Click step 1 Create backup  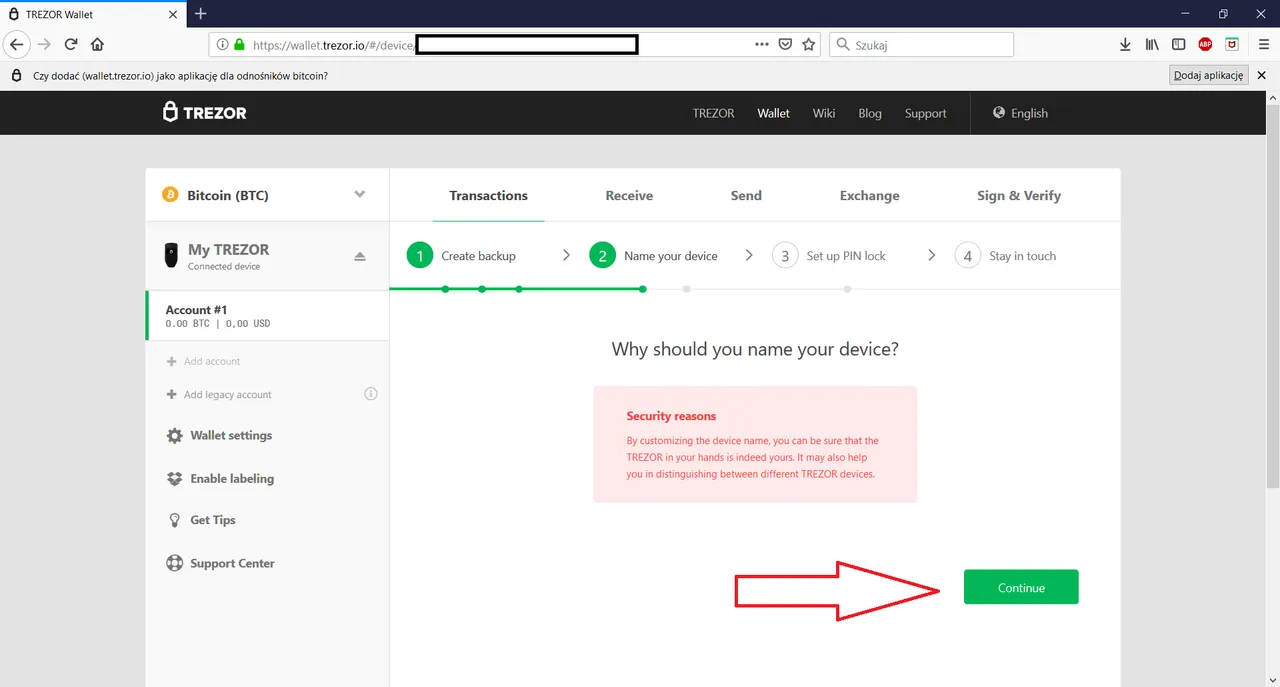point(462,256)
